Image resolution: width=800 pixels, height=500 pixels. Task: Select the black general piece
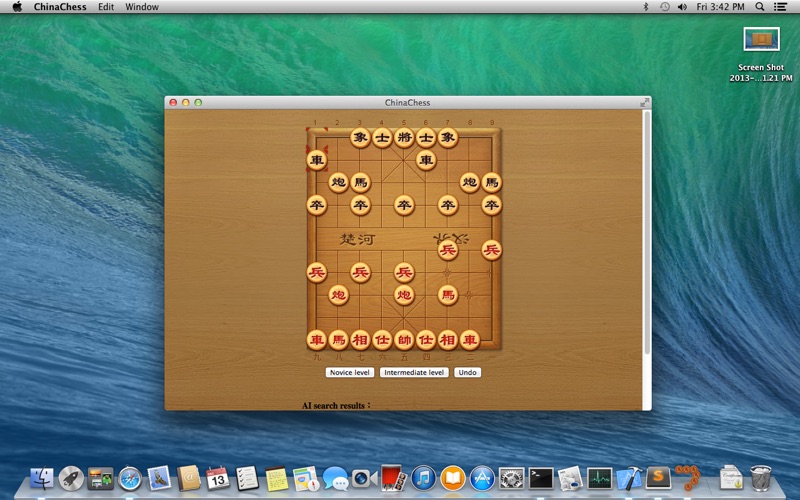(x=404, y=138)
